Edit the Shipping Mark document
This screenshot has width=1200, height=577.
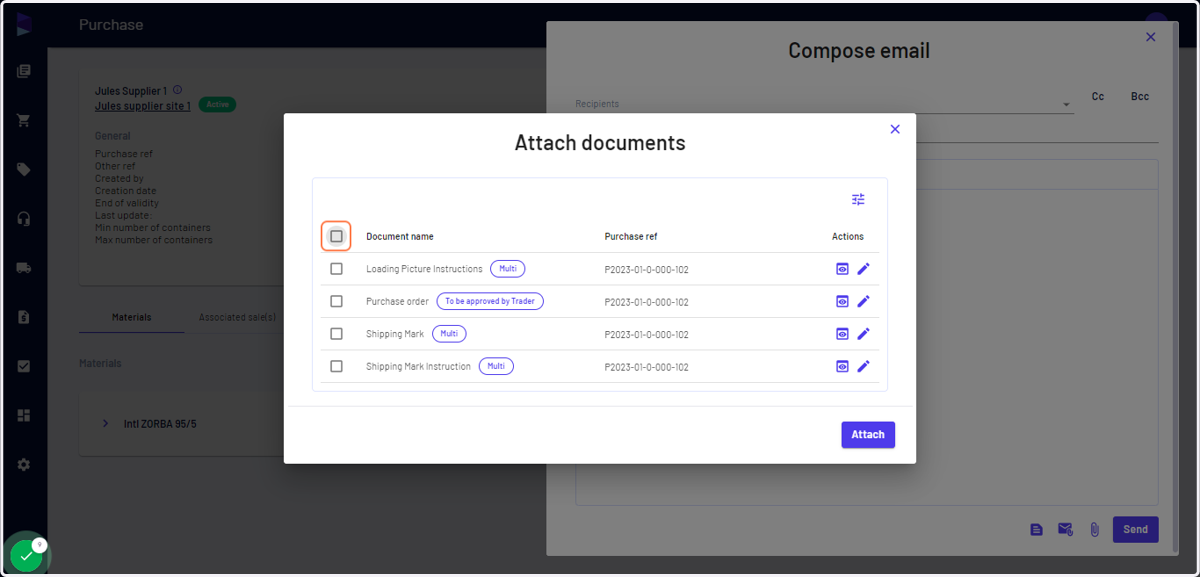(864, 334)
